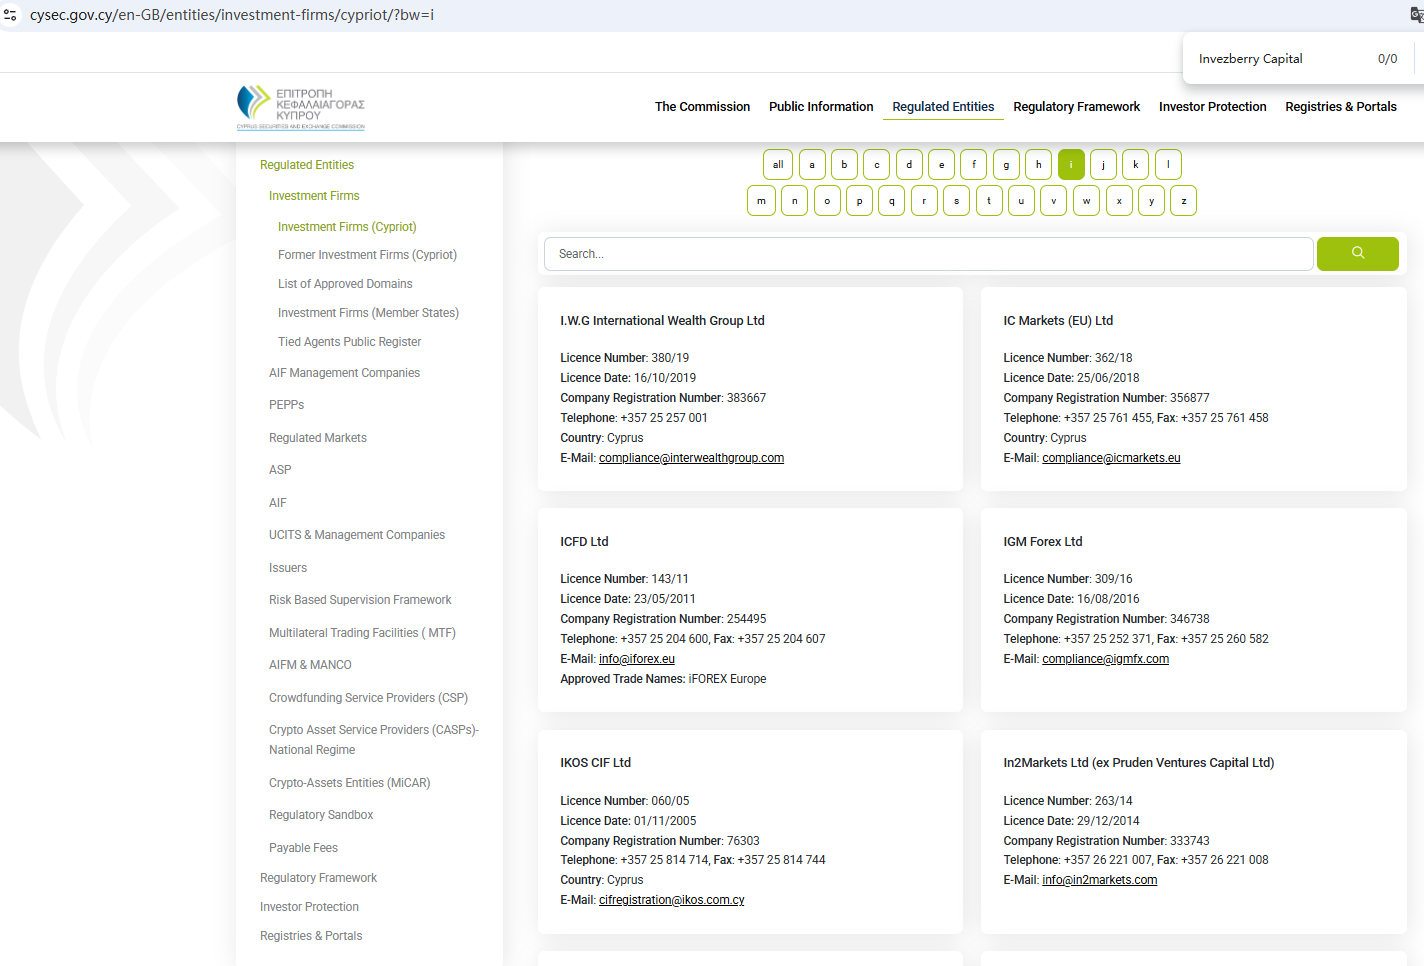Open the Investor Protection top menu
This screenshot has width=1424, height=966.
coord(1212,107)
